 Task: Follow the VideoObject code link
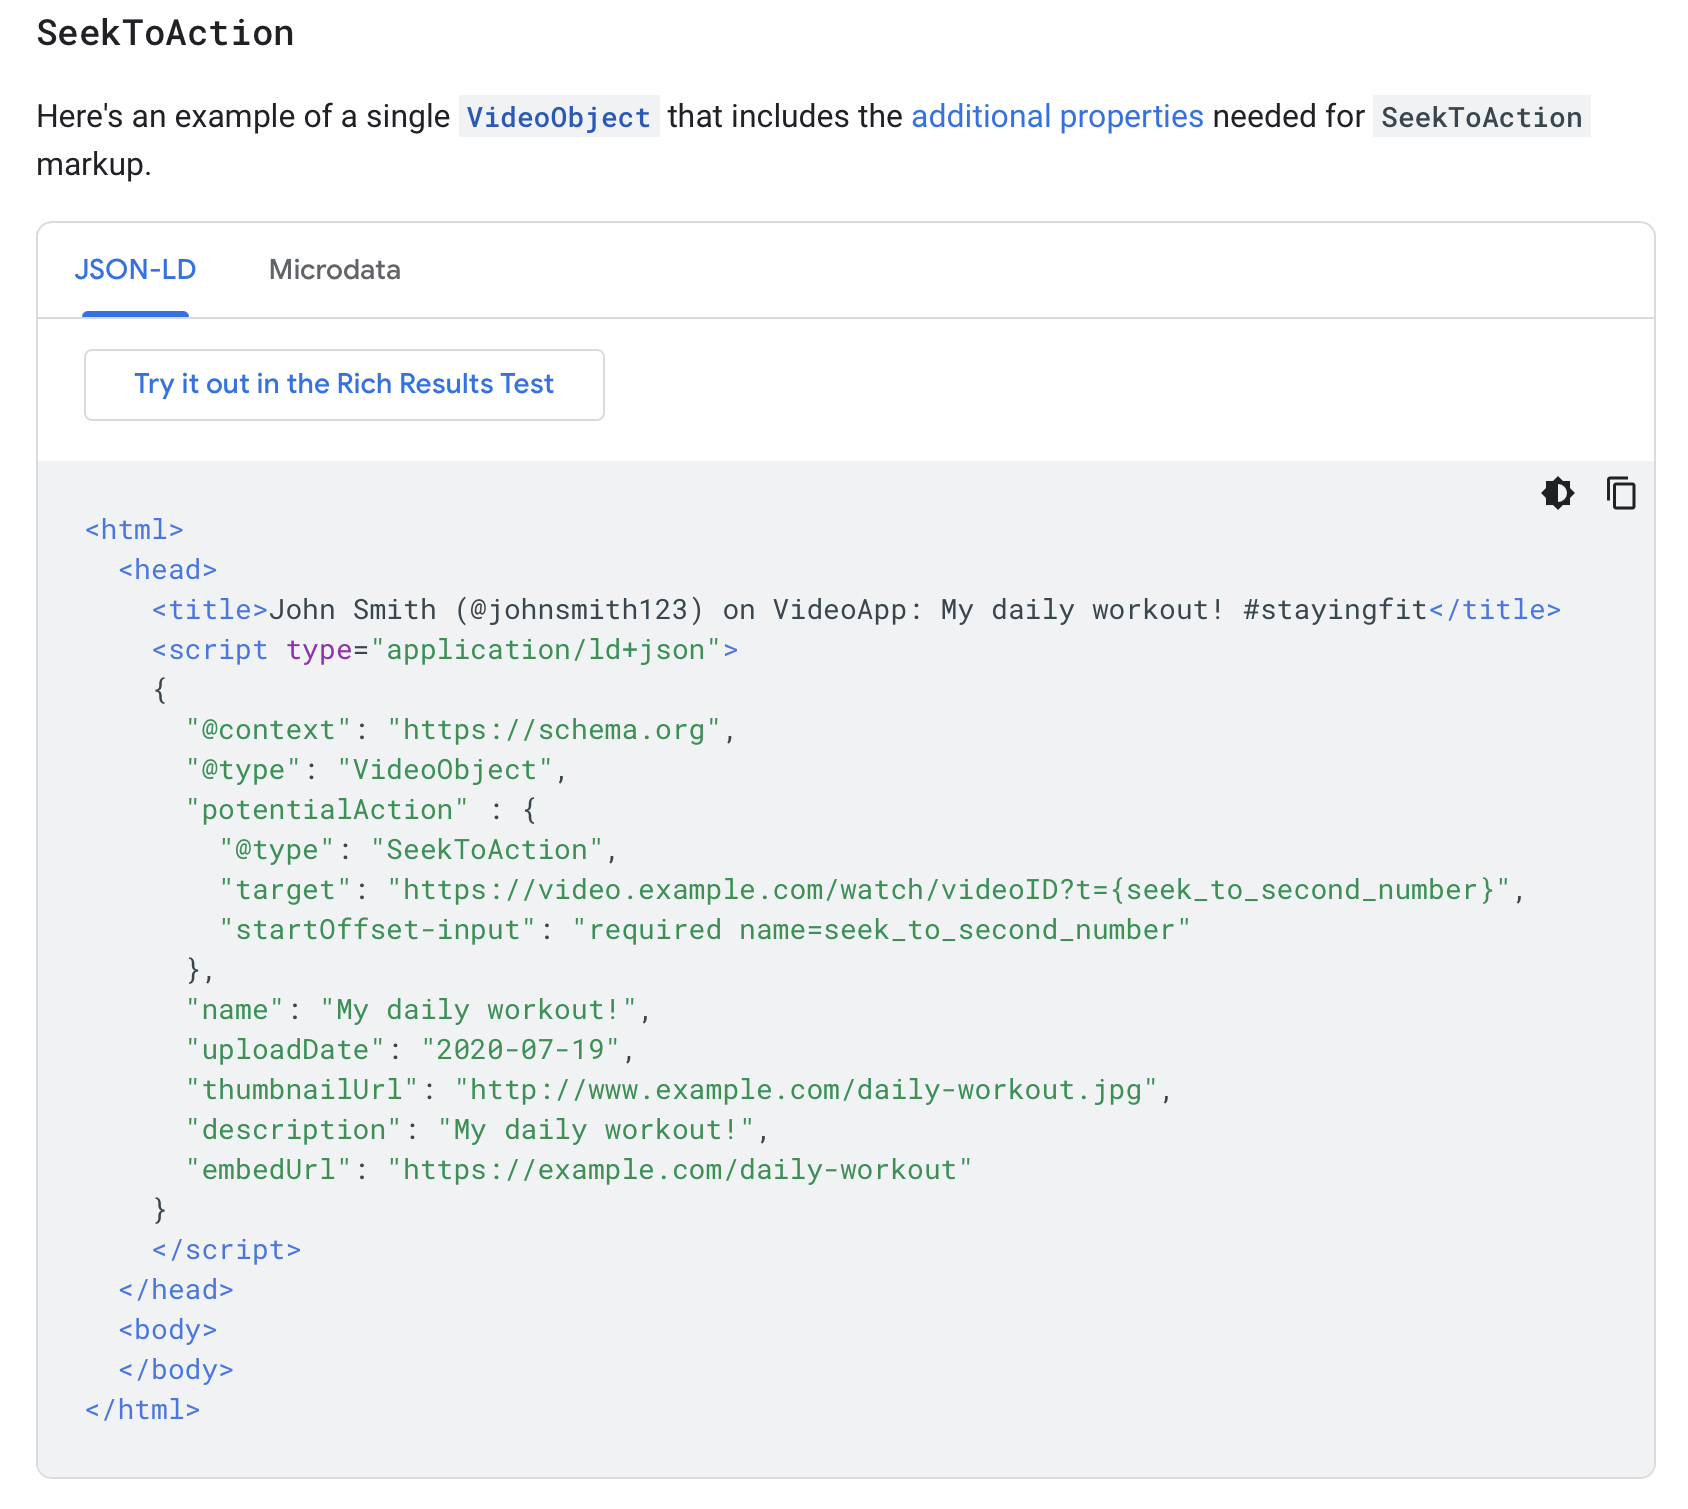coord(558,117)
